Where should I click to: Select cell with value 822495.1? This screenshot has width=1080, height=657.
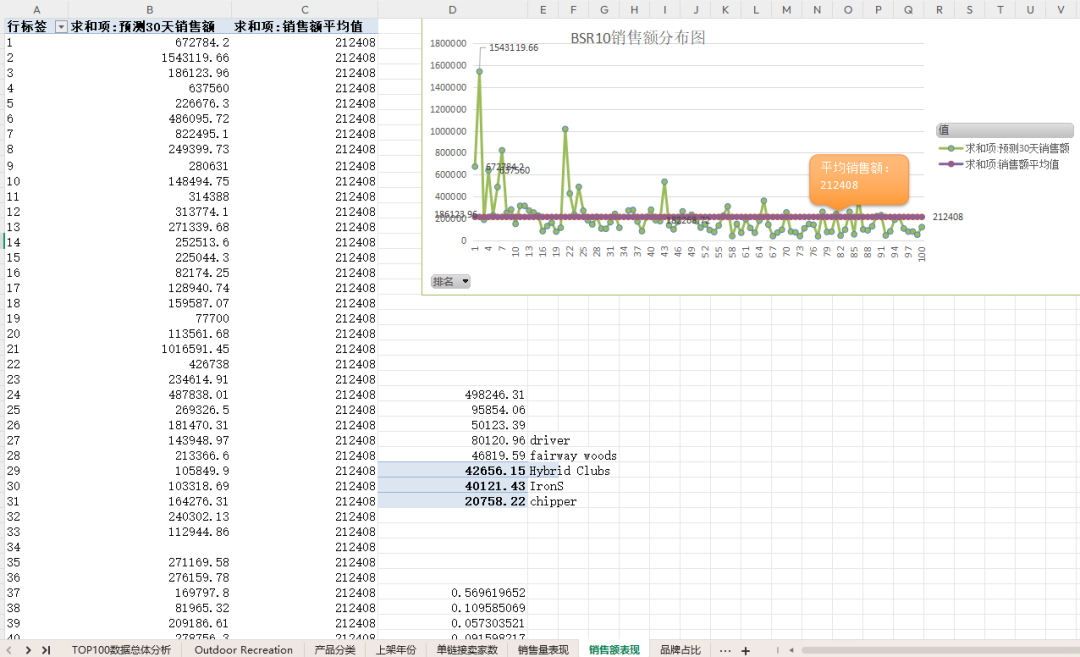150,134
